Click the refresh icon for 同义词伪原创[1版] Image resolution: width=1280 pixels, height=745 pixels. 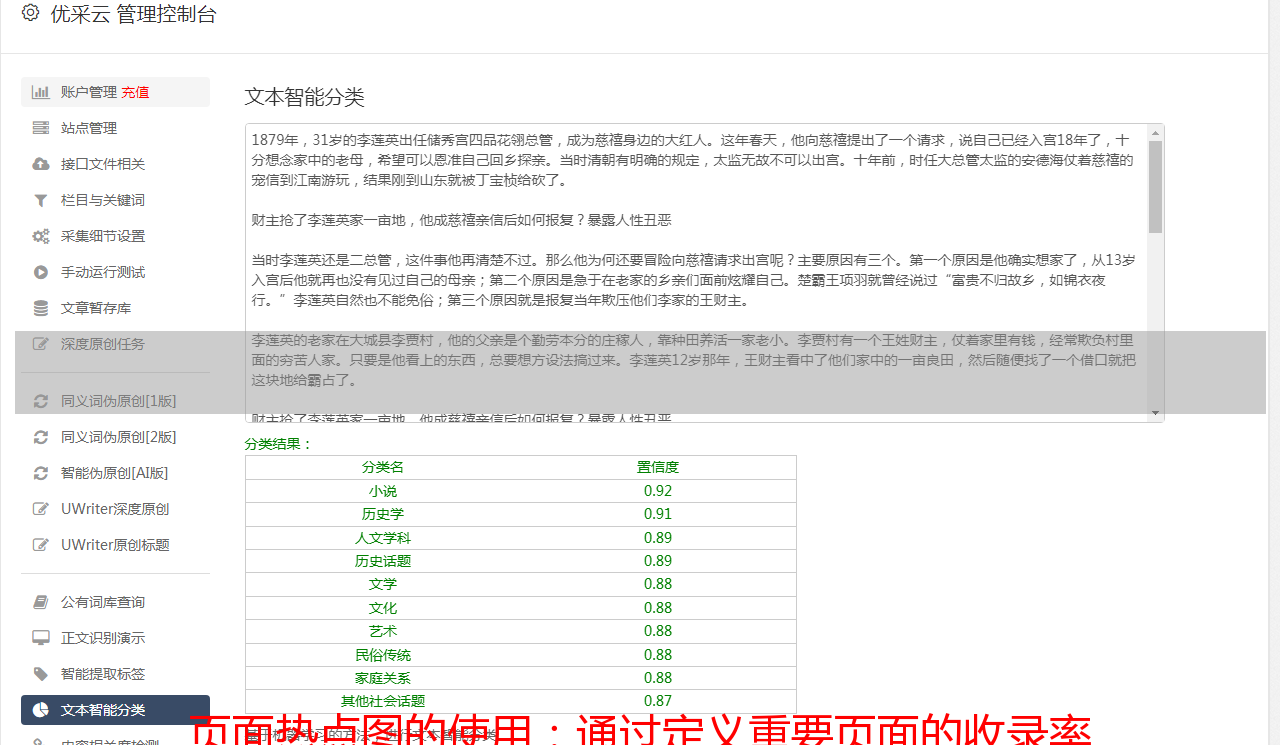pyautogui.click(x=41, y=401)
